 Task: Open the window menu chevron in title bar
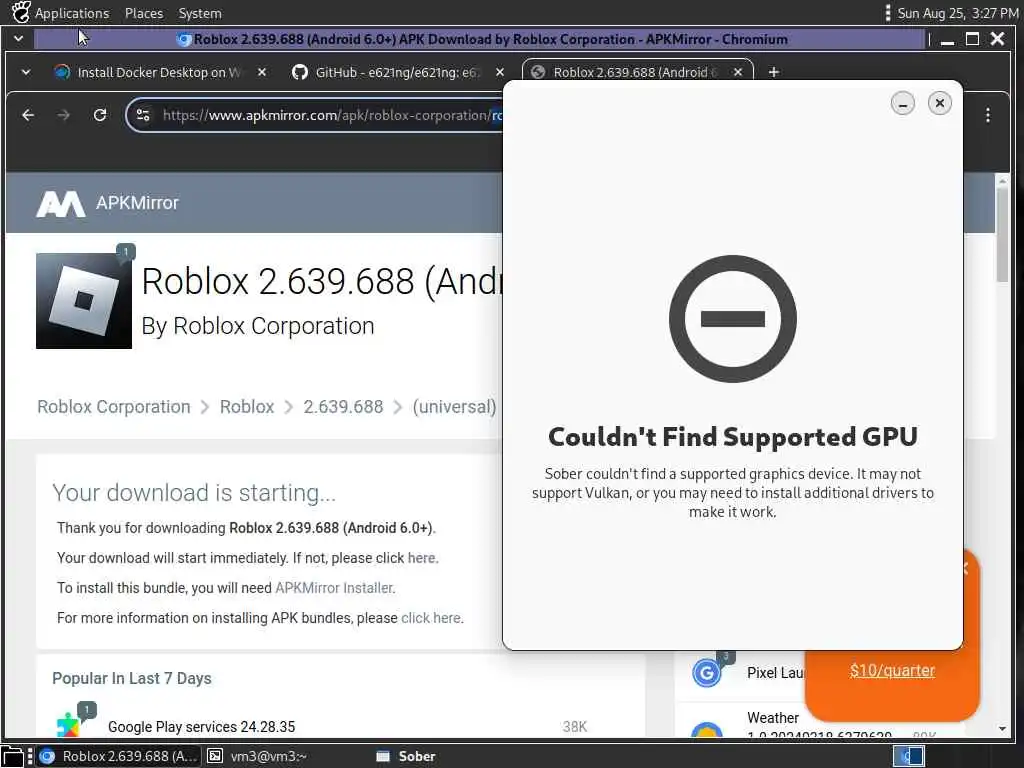pos(18,39)
